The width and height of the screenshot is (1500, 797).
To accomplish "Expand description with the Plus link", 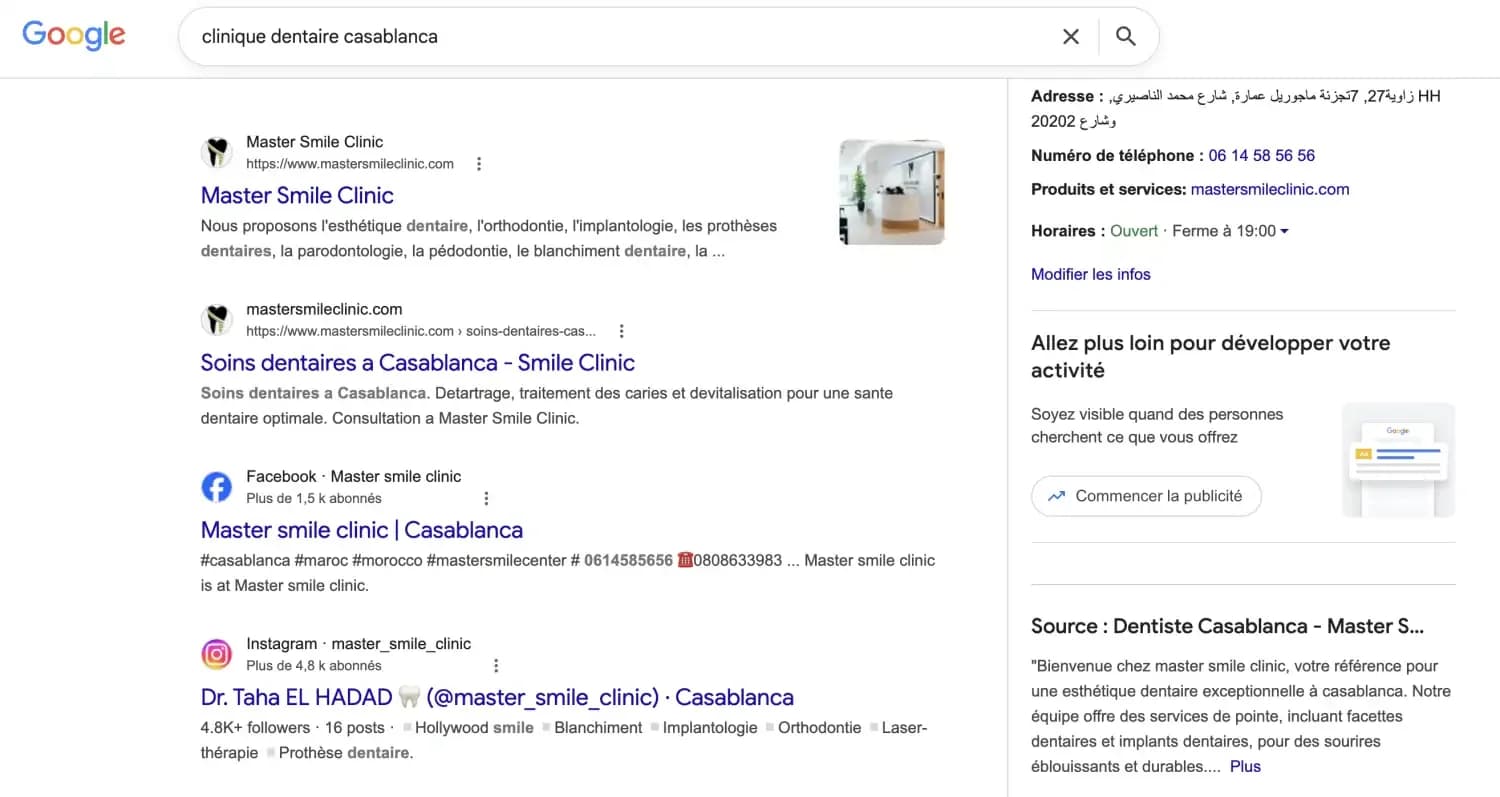I will click(x=1245, y=767).
